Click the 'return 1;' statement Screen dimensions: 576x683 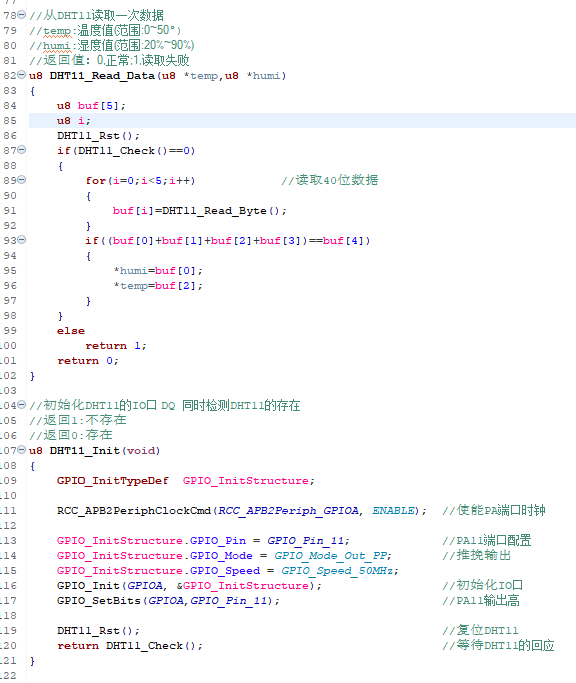116,346
